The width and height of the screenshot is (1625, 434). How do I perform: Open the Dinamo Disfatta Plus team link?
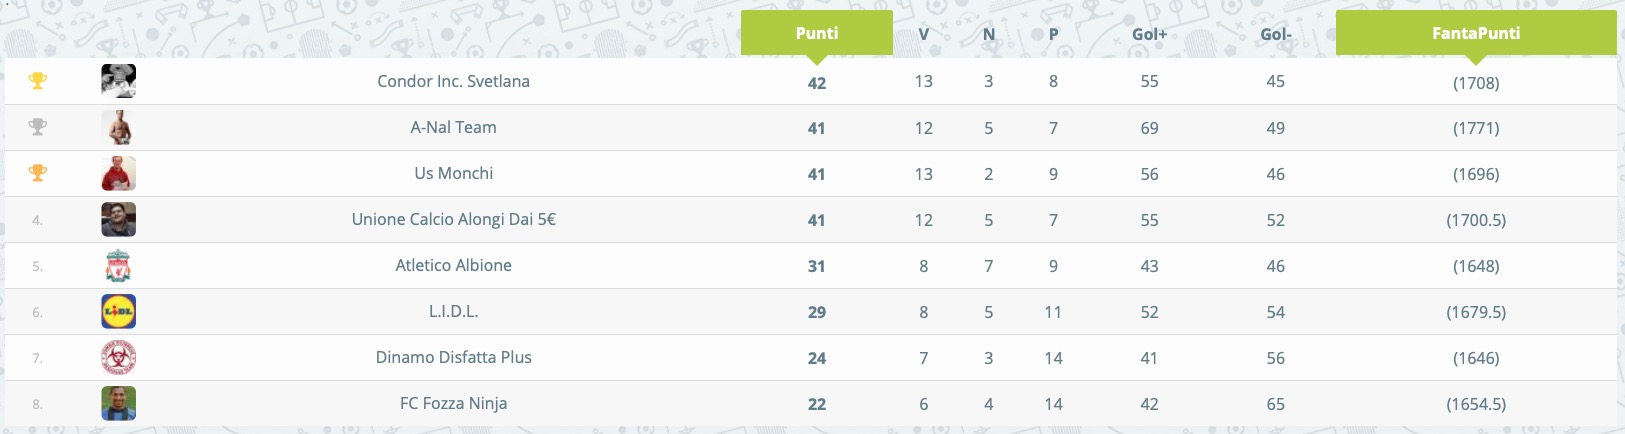(453, 357)
